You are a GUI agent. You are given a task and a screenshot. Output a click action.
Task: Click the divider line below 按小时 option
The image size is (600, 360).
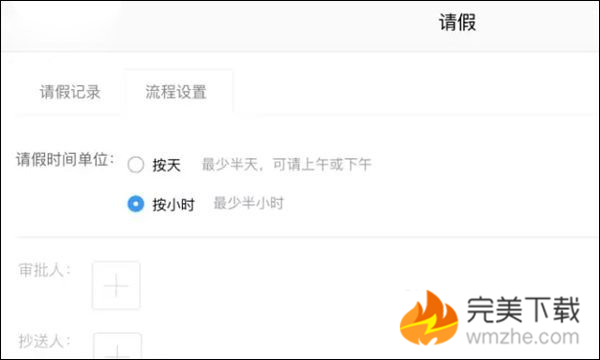306,237
